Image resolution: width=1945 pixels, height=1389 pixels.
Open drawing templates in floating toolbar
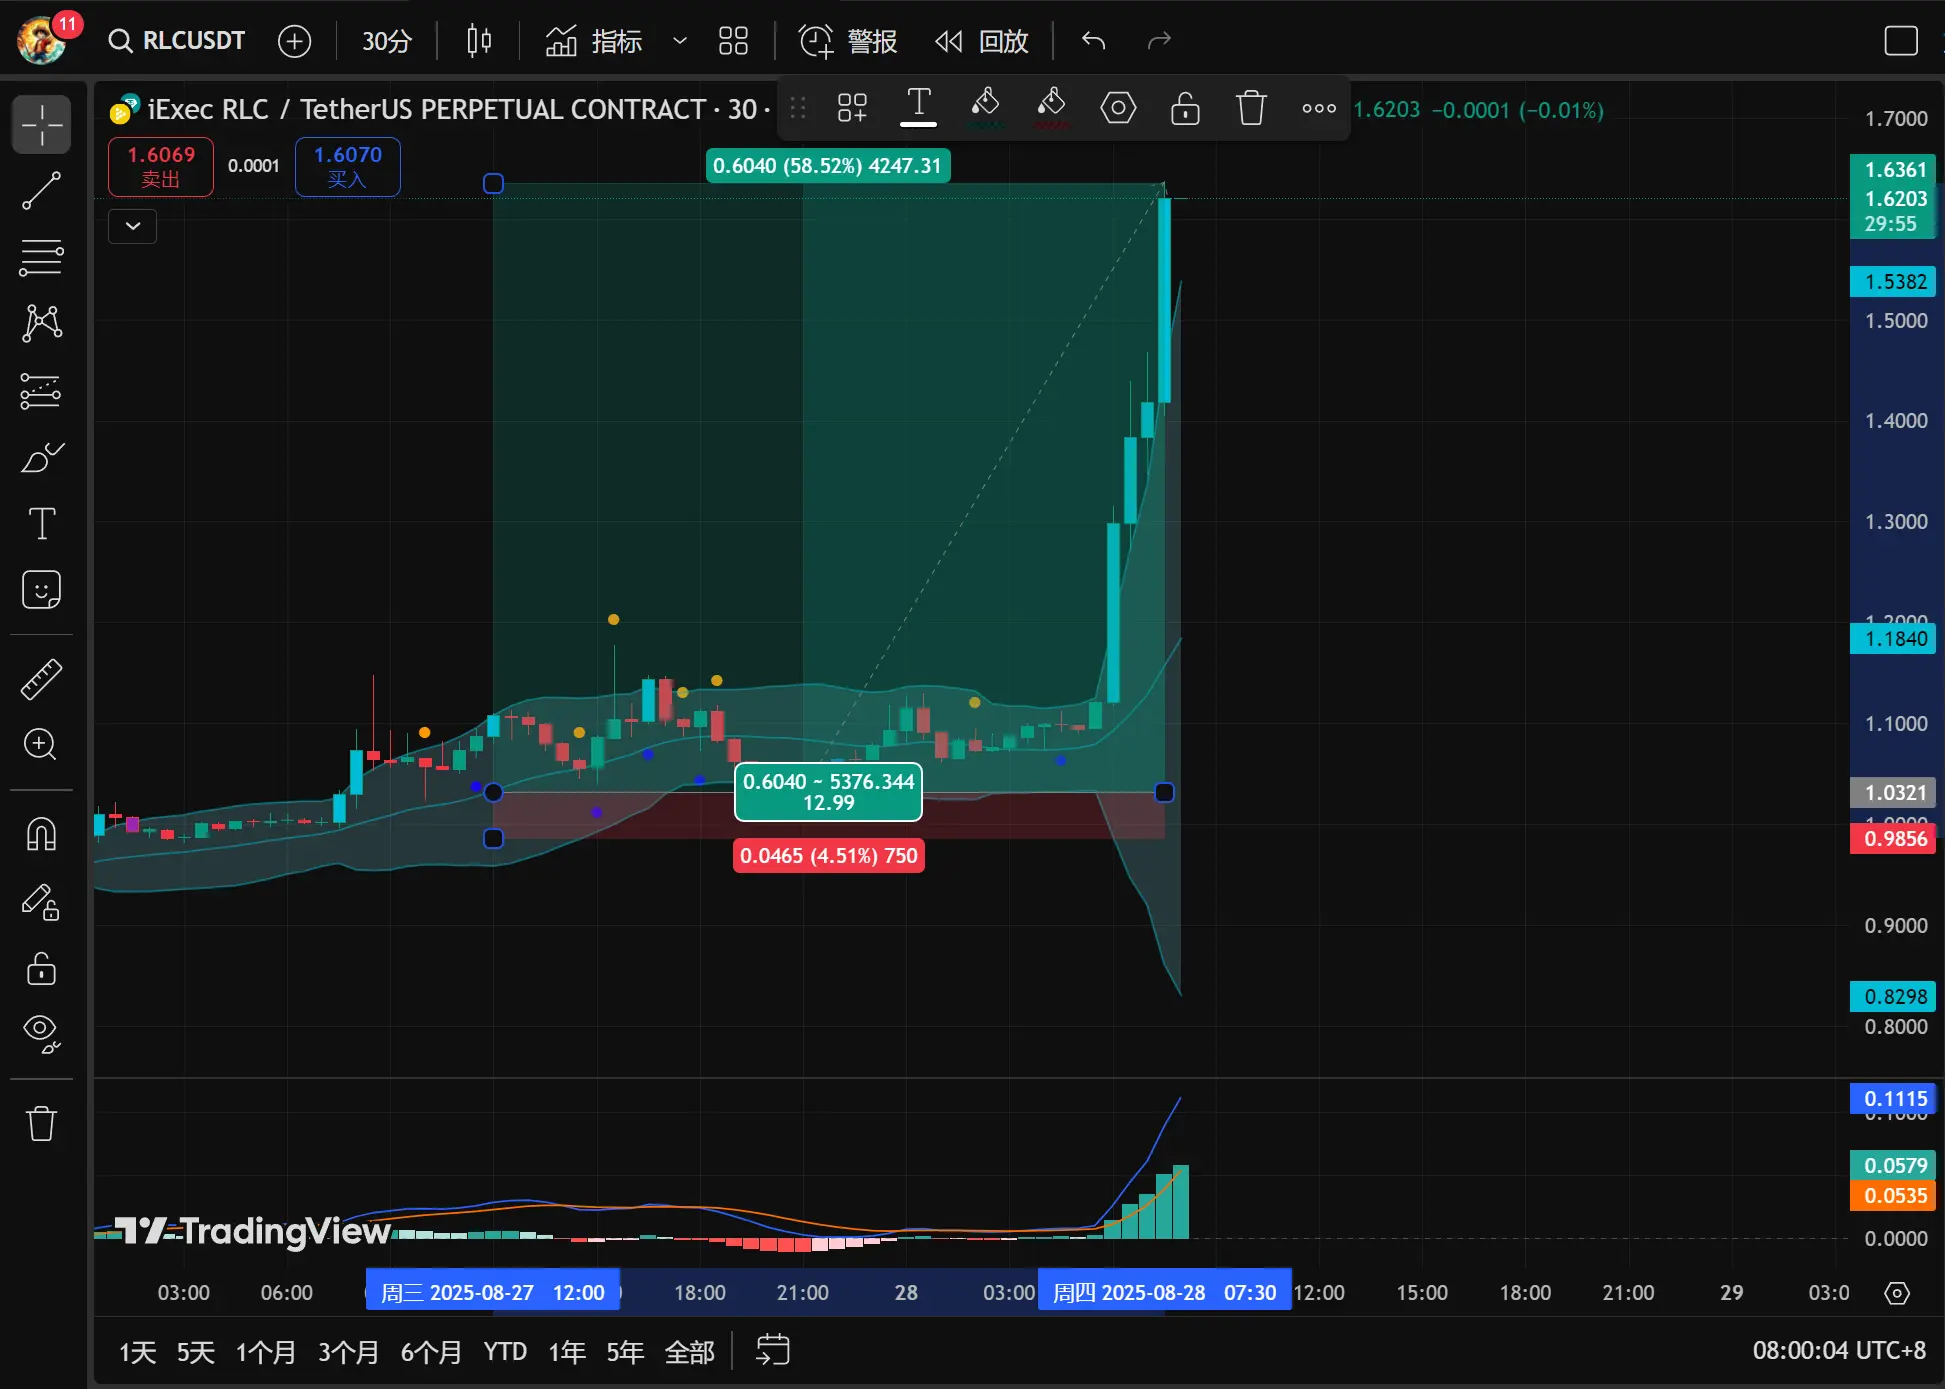[x=852, y=107]
